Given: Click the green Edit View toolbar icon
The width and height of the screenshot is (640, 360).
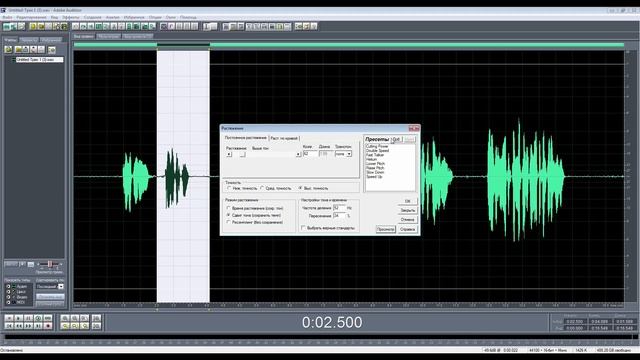Looking at the screenshot, I should [7, 27].
